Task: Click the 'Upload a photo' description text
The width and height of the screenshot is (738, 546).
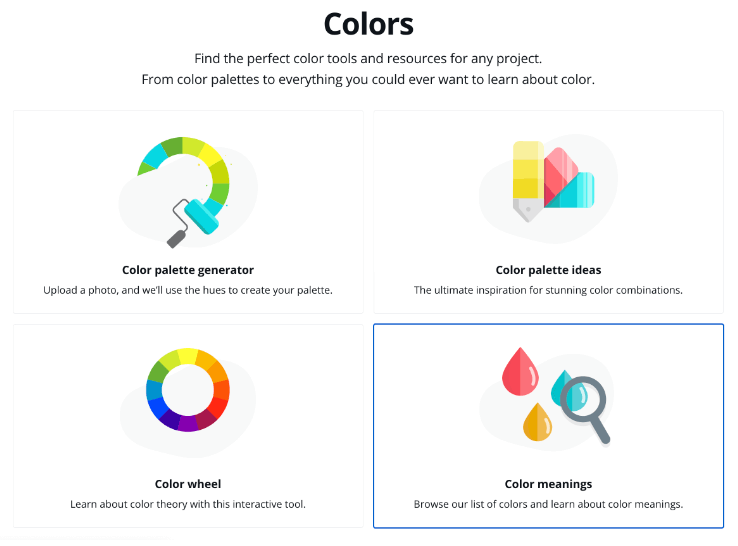Action: tap(188, 290)
